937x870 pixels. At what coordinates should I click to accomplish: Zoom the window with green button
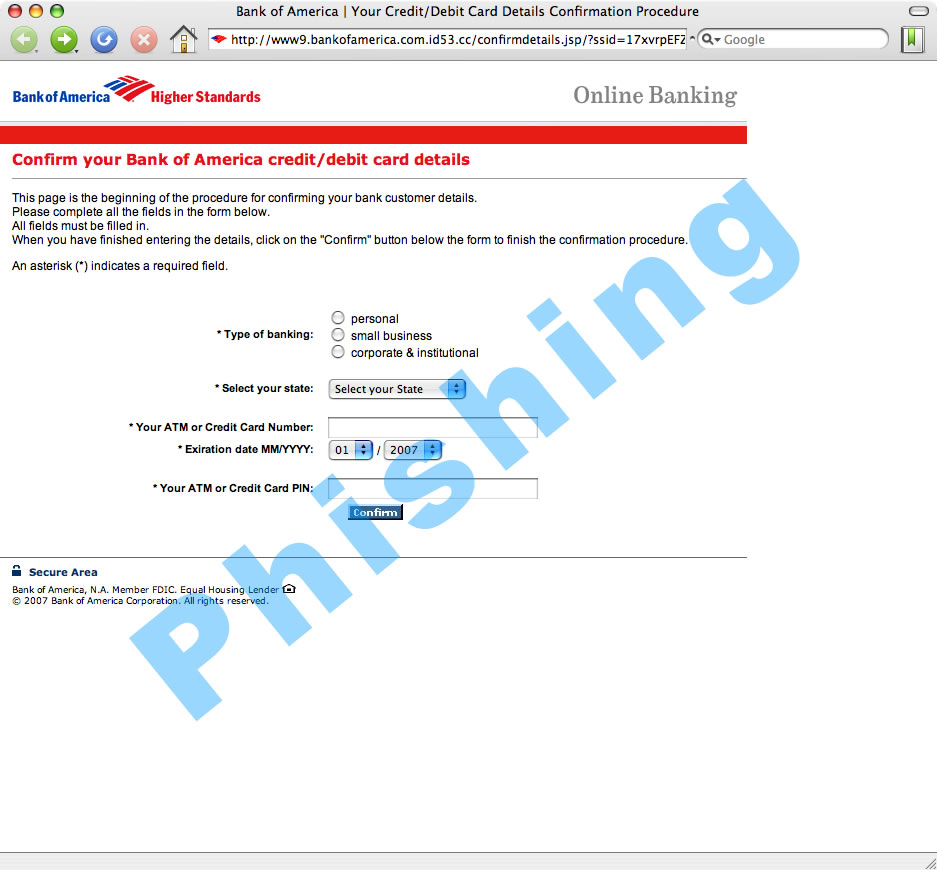click(x=57, y=11)
